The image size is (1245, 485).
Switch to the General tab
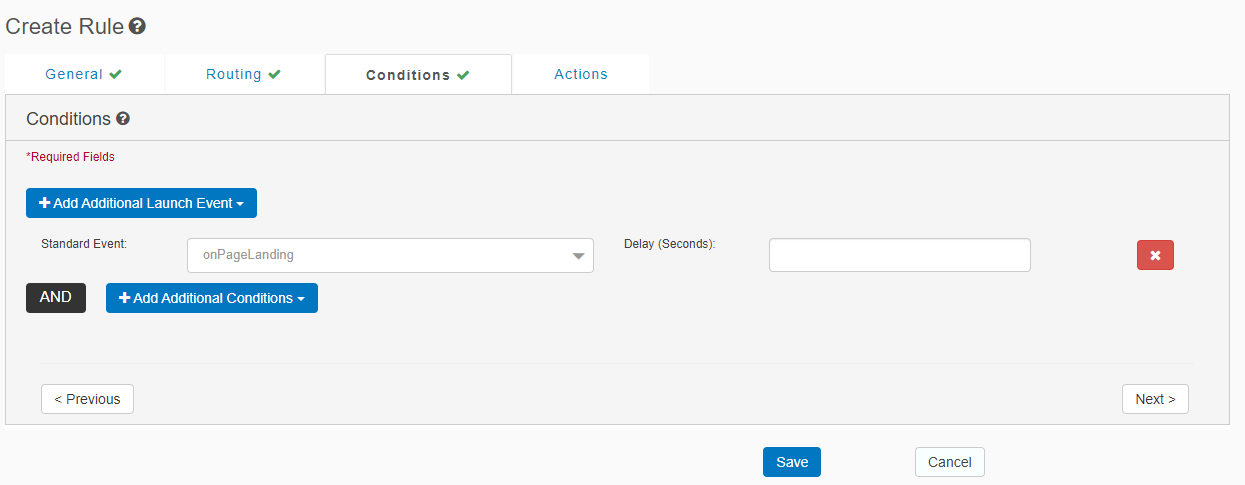75,74
